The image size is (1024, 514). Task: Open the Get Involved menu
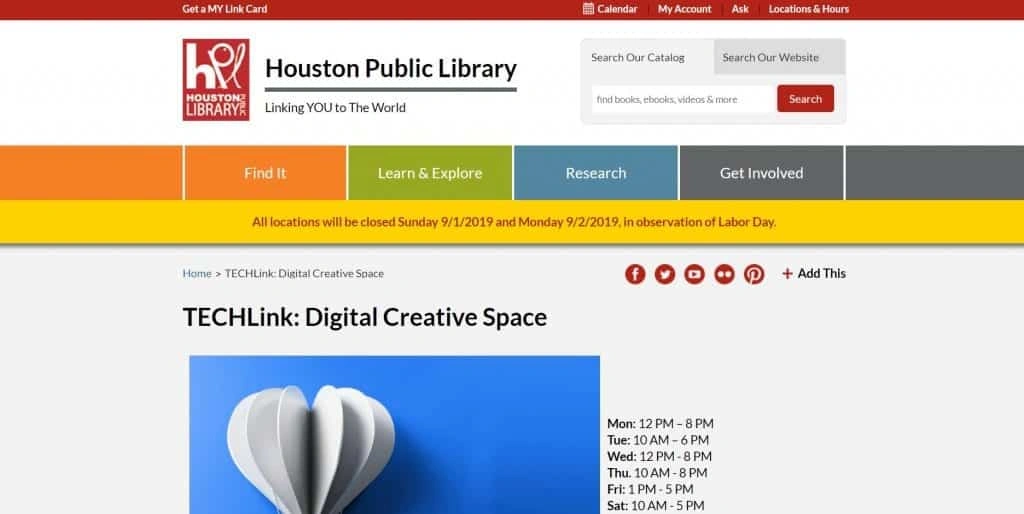(x=761, y=173)
